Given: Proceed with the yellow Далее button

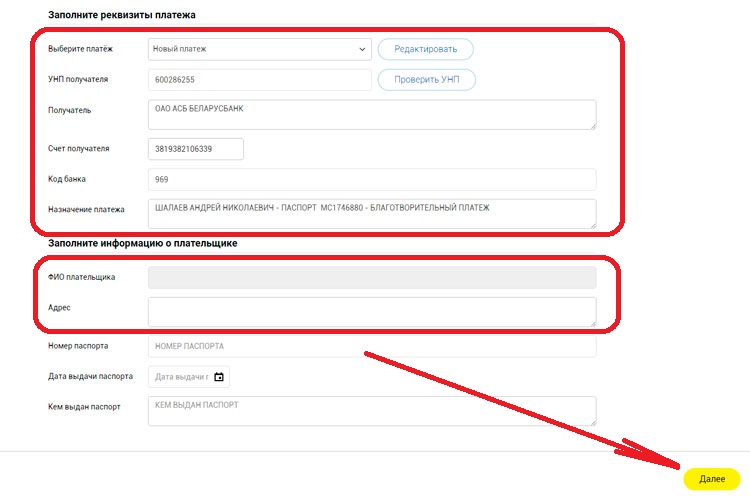Looking at the screenshot, I should coord(712,479).
